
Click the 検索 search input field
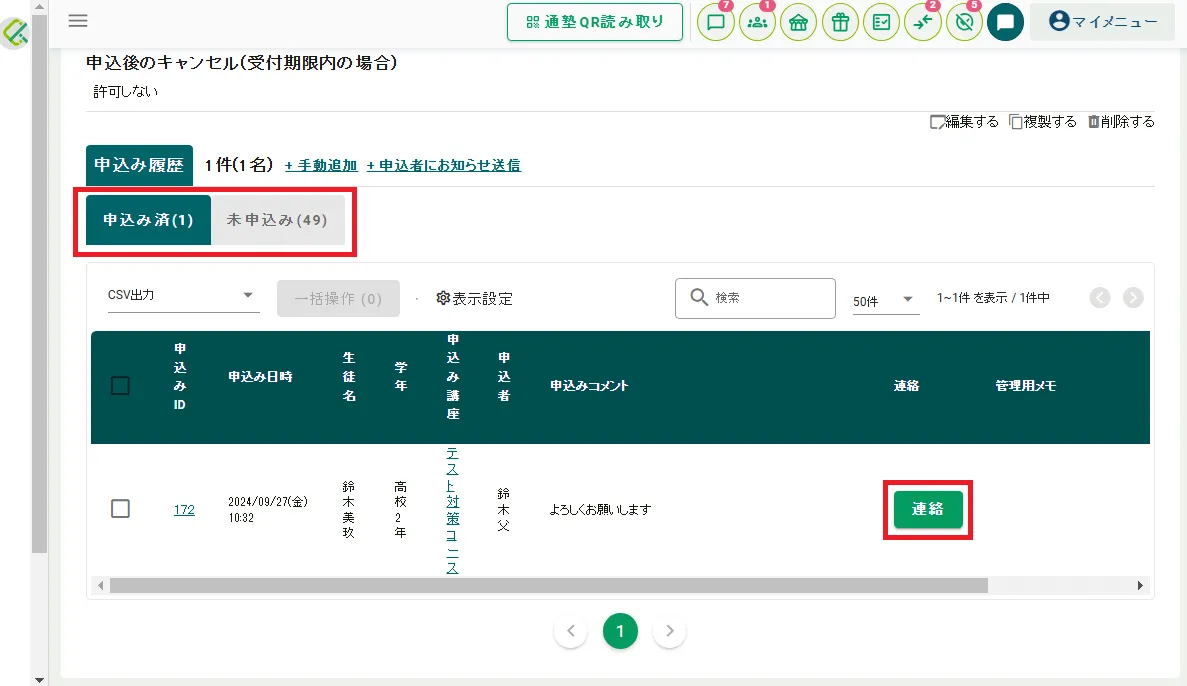click(x=756, y=298)
